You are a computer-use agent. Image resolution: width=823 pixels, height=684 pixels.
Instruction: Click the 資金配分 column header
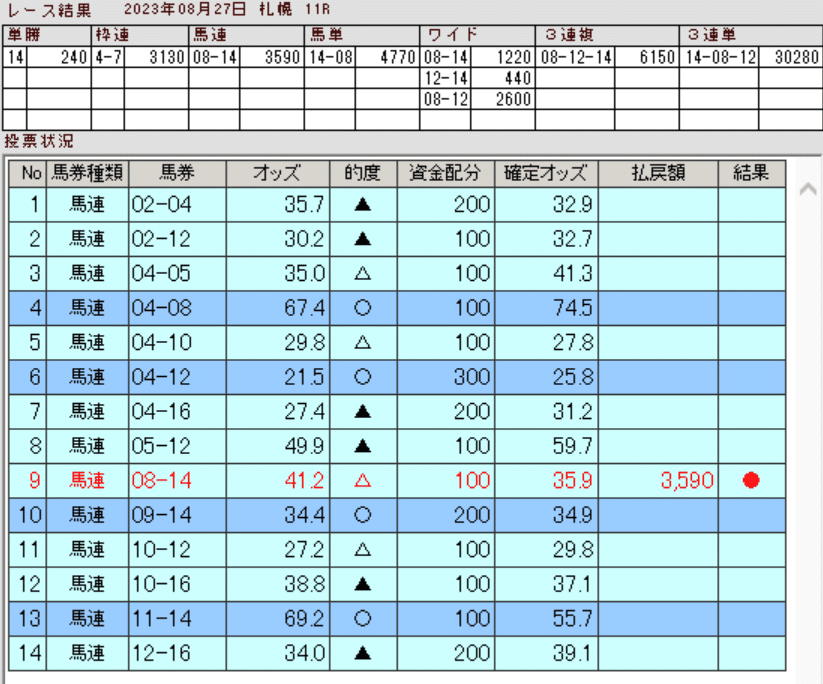click(x=446, y=173)
